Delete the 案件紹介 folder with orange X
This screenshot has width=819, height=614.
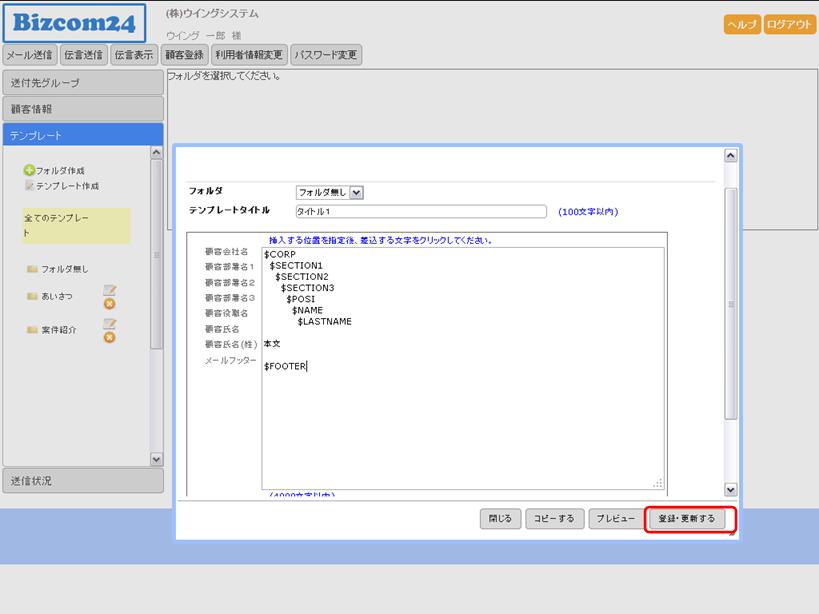click(x=110, y=337)
